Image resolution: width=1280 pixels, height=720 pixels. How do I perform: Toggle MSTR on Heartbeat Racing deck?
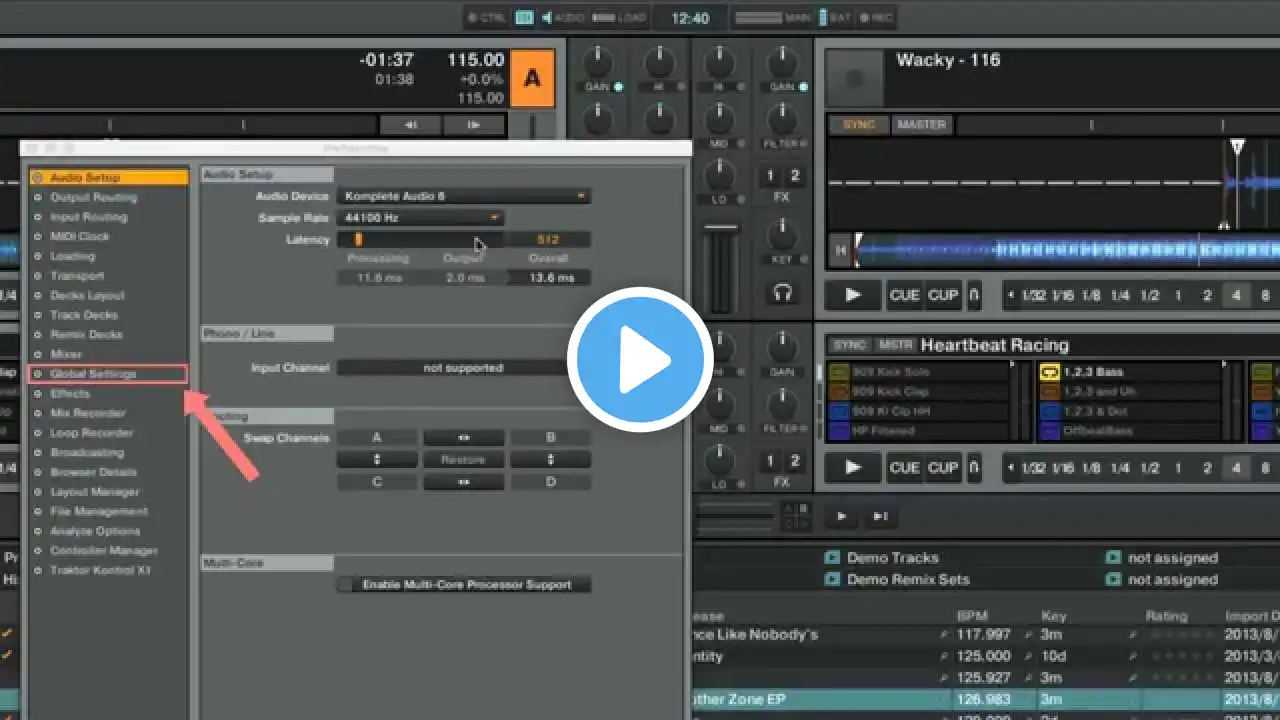click(x=895, y=345)
